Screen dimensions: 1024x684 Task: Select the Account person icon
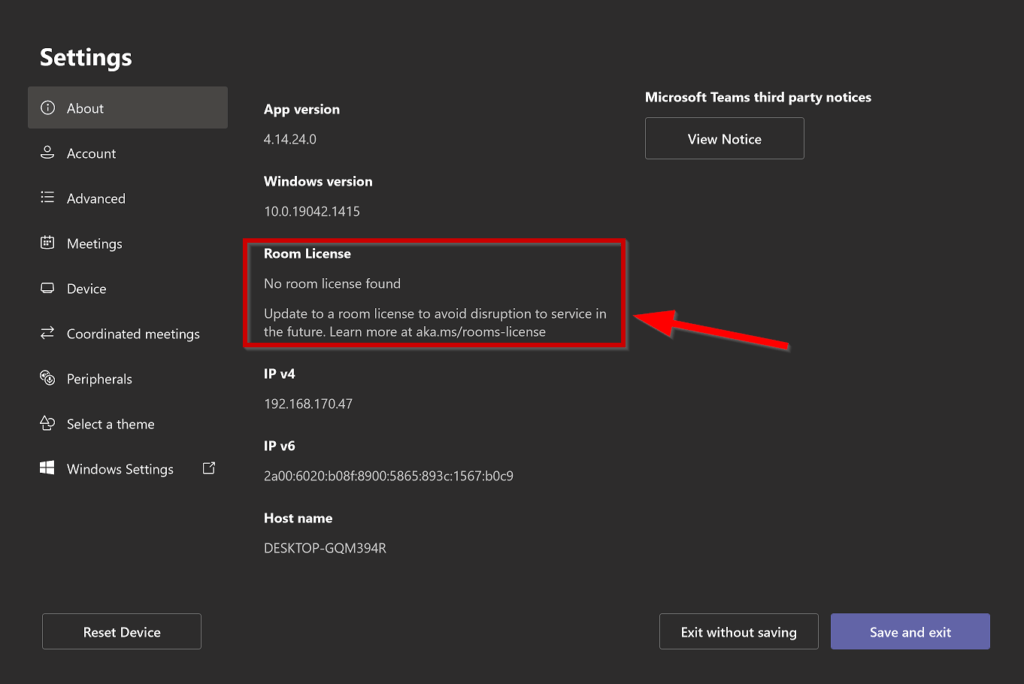point(49,153)
